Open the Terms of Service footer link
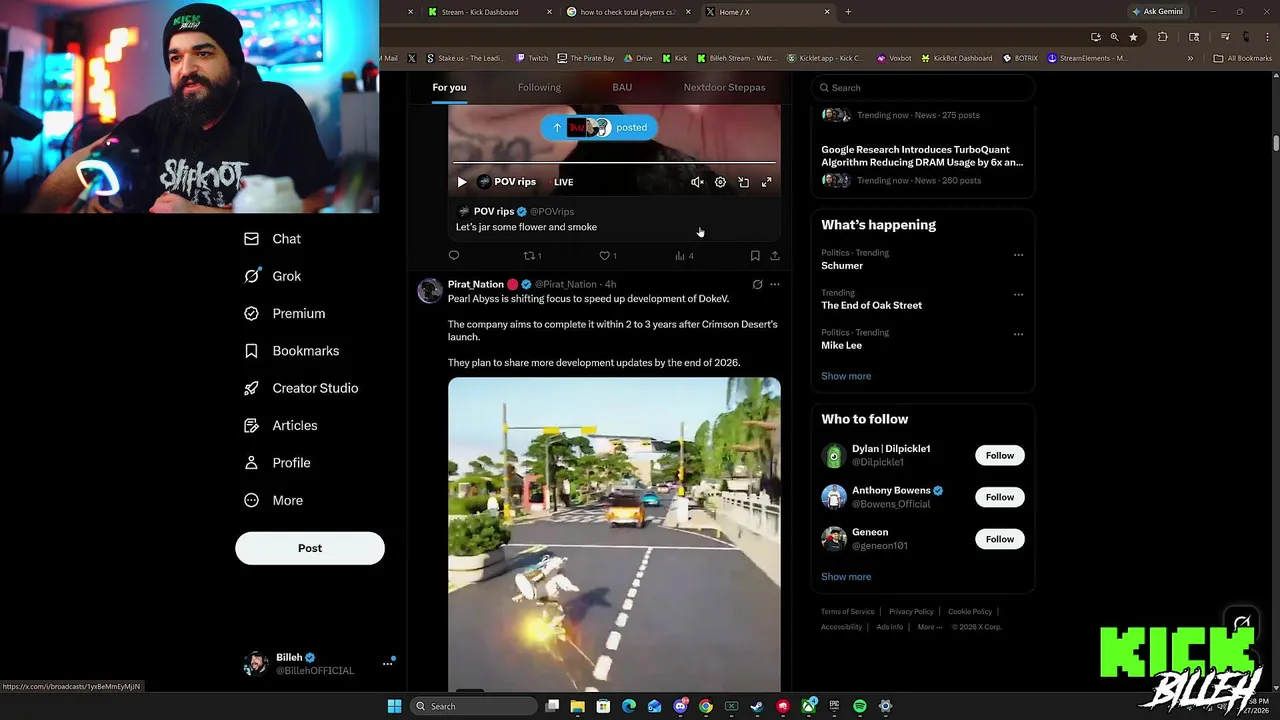 coord(847,612)
